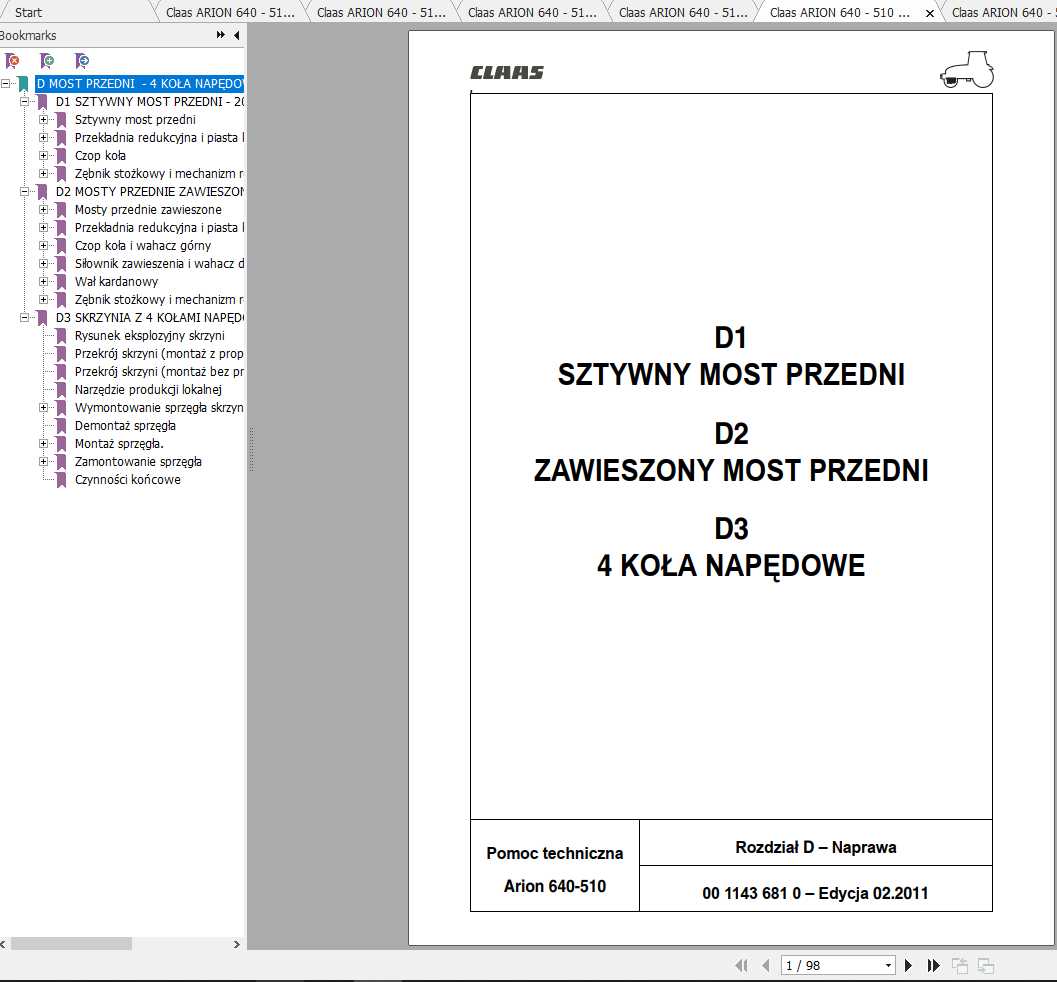Screen dimensions: 1057x982
Task: Click the previous view icon in page navigation
Action: tap(960, 966)
